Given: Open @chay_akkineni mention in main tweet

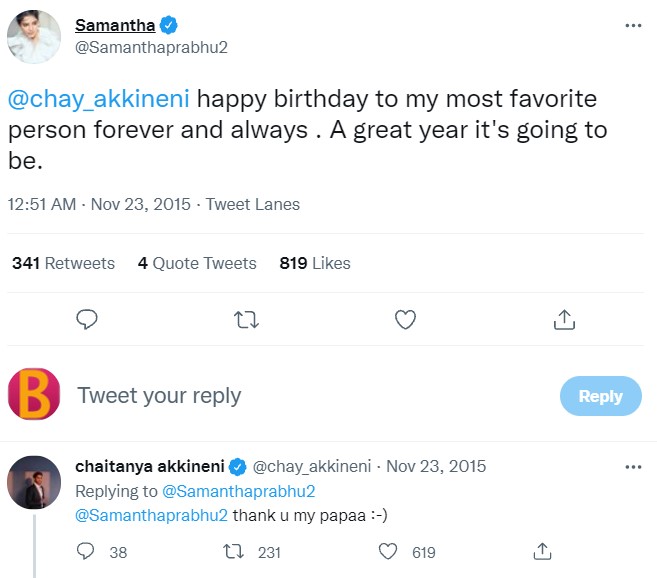Looking at the screenshot, I should 98,100.
